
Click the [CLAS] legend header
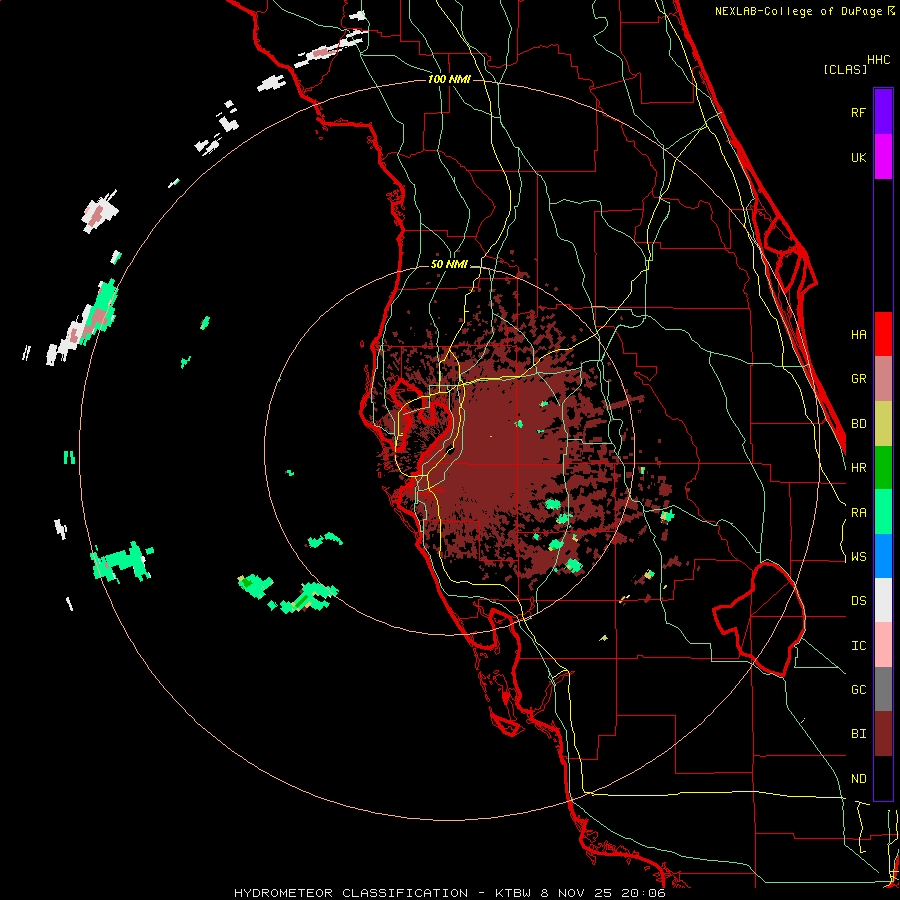845,70
